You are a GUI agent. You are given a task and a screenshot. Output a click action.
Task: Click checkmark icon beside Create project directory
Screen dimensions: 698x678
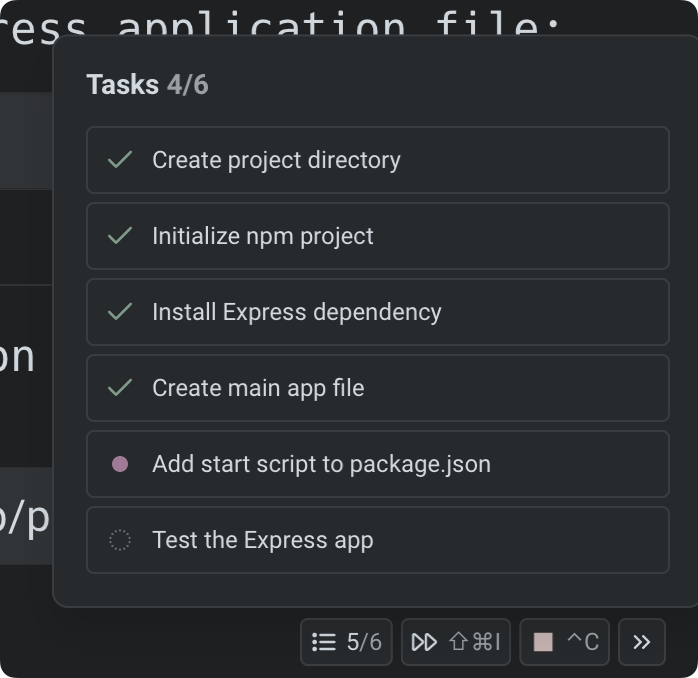pyautogui.click(x=120, y=160)
